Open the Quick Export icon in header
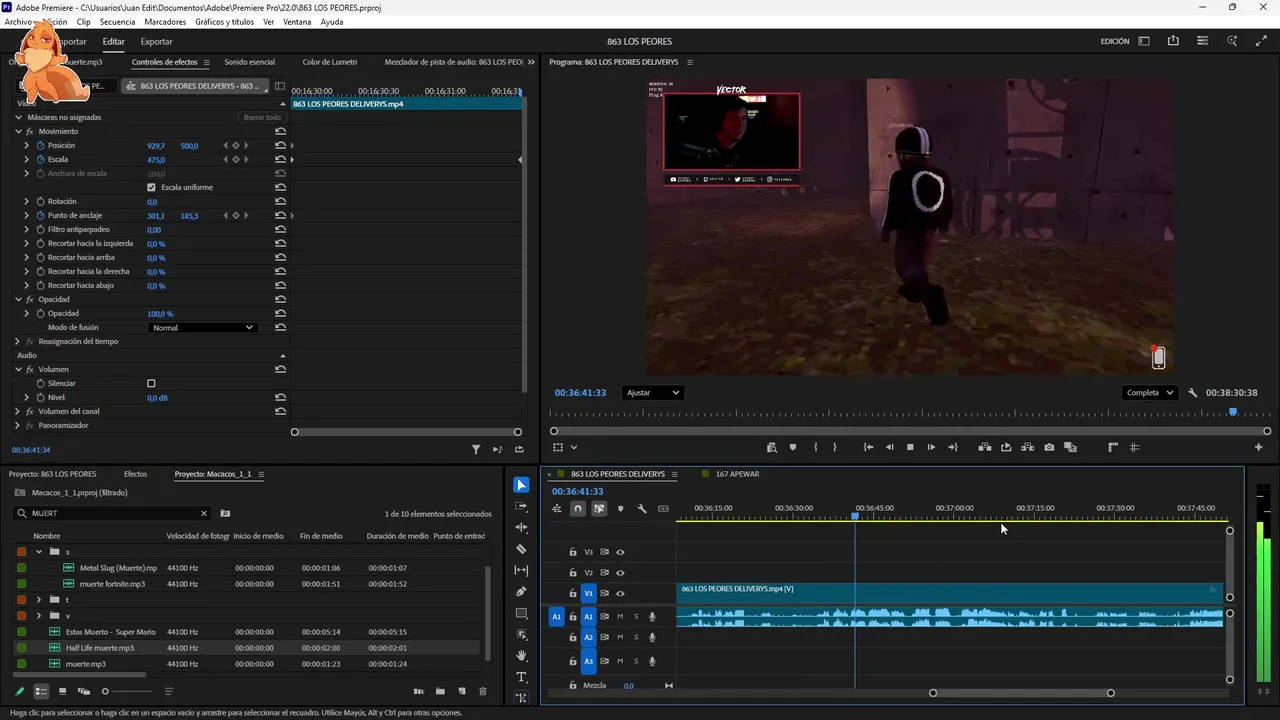Viewport: 1280px width, 720px height. tap(1173, 41)
